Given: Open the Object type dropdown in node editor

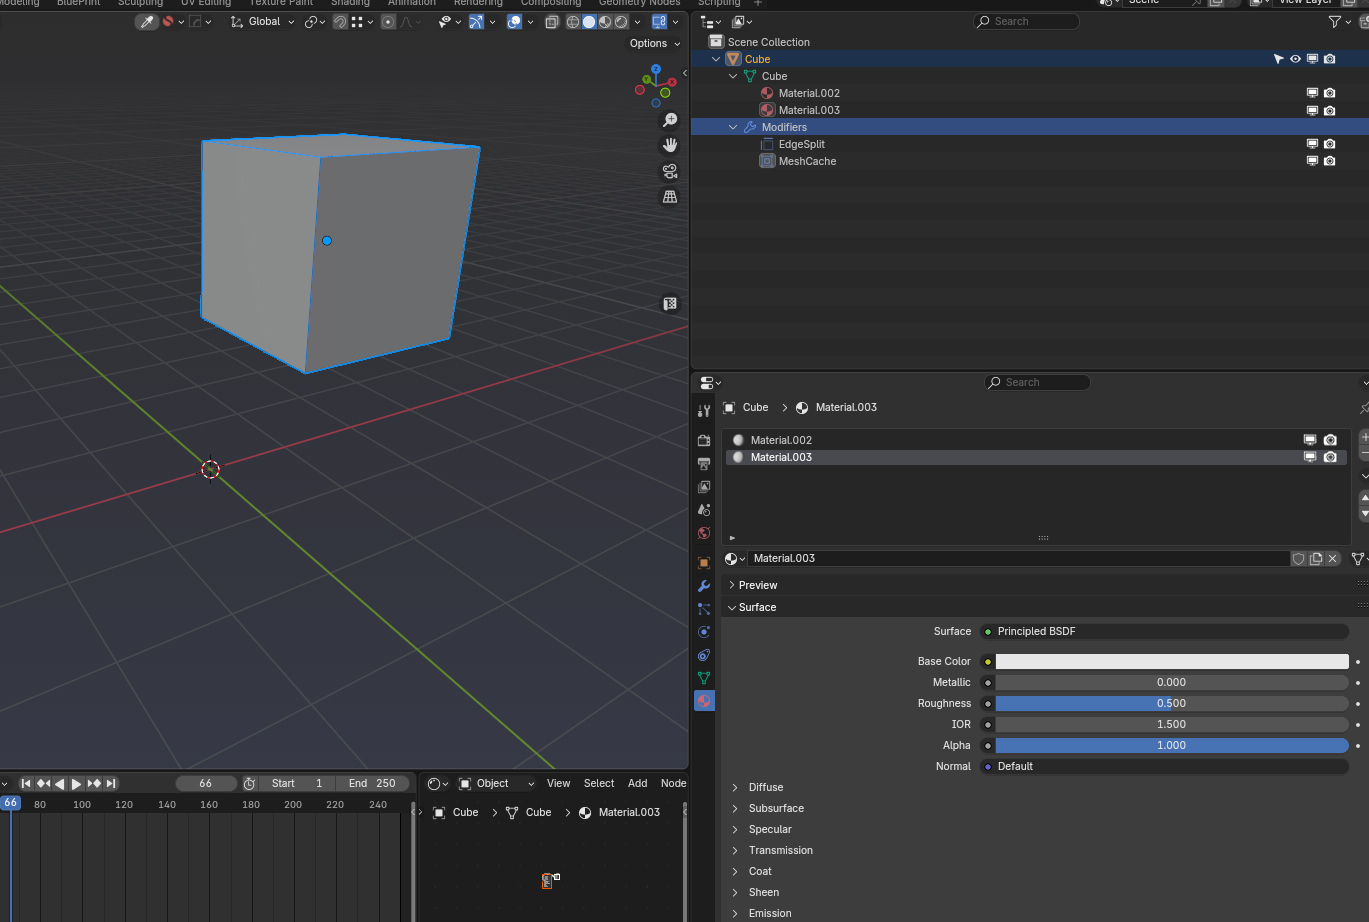Looking at the screenshot, I should coord(497,784).
